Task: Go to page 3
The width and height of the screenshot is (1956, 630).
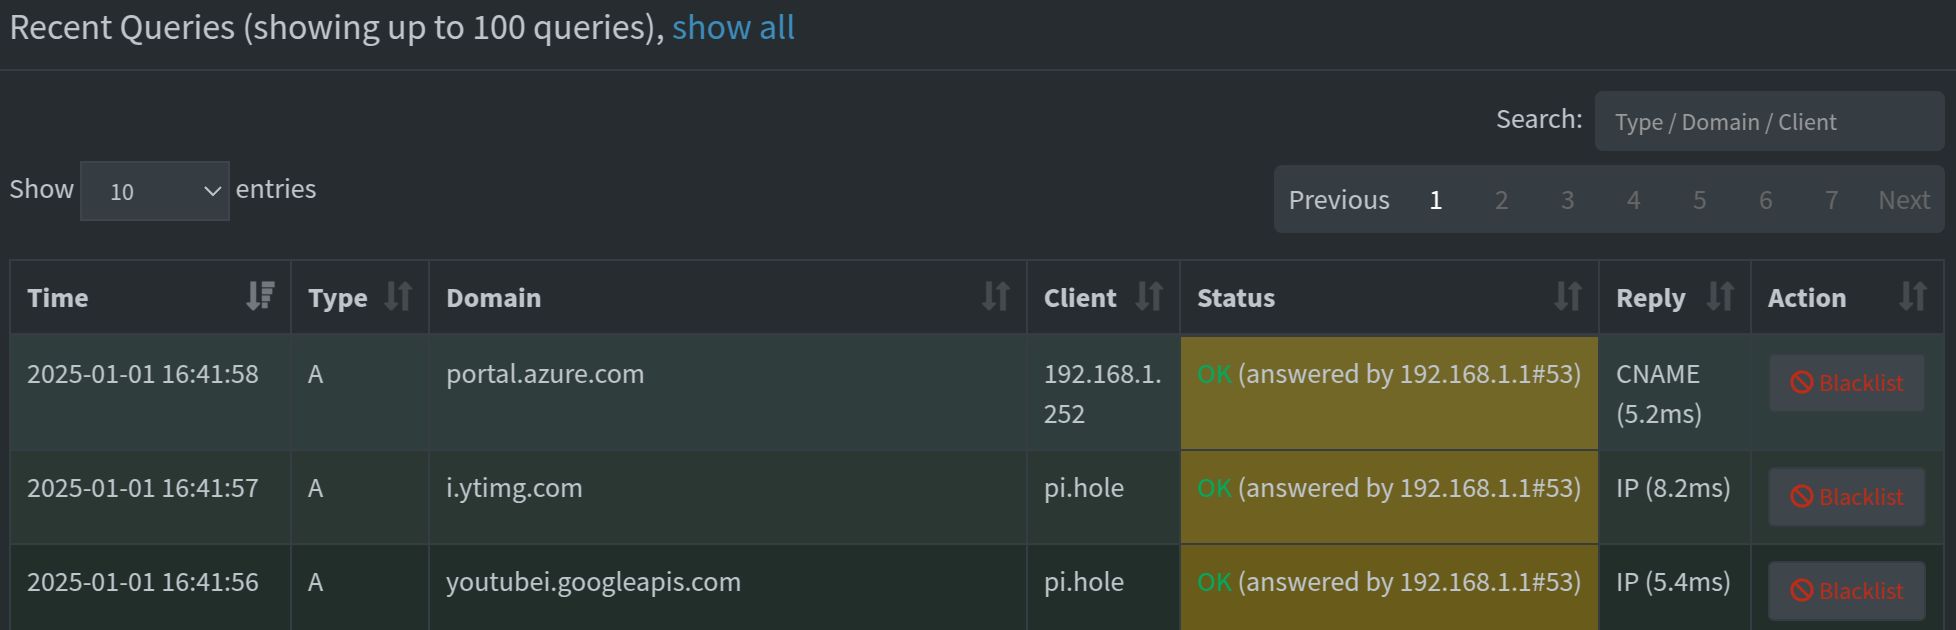Action: pos(1567,200)
